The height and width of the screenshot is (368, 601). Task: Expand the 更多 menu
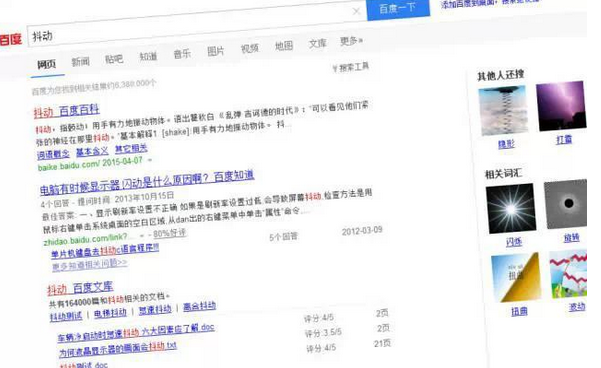click(351, 41)
